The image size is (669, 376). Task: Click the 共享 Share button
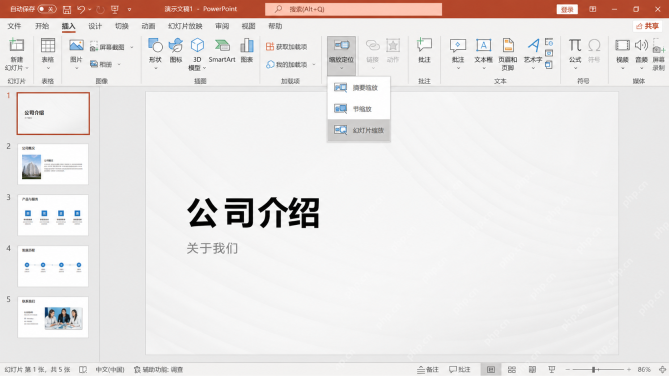(x=648, y=26)
